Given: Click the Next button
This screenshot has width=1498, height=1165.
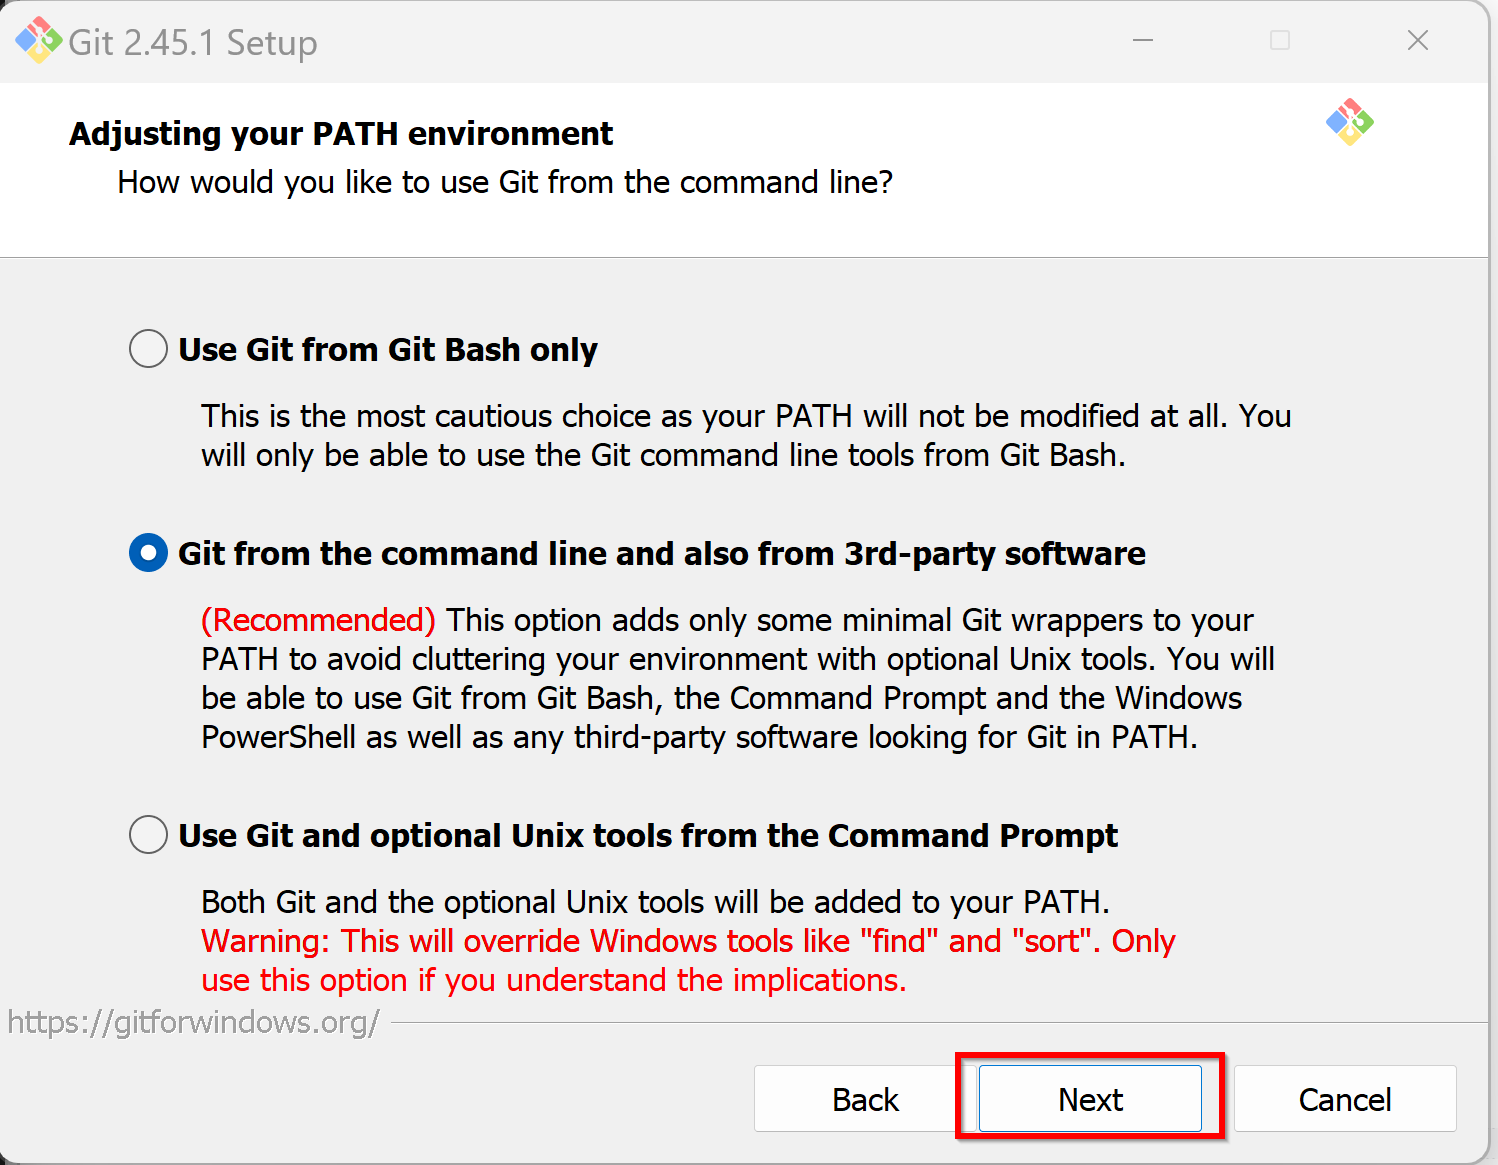Looking at the screenshot, I should point(1090,1099).
